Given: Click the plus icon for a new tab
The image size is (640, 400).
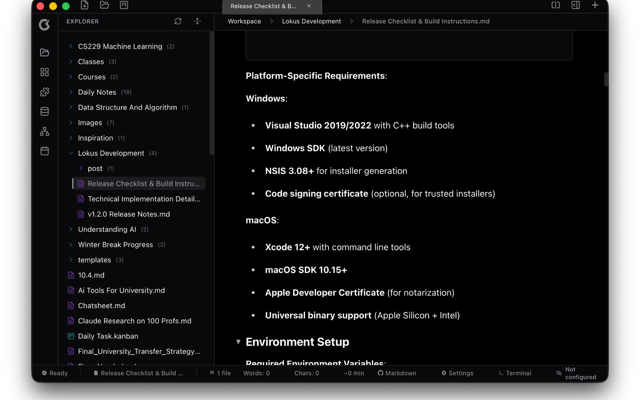Looking at the screenshot, I should coord(595,5).
